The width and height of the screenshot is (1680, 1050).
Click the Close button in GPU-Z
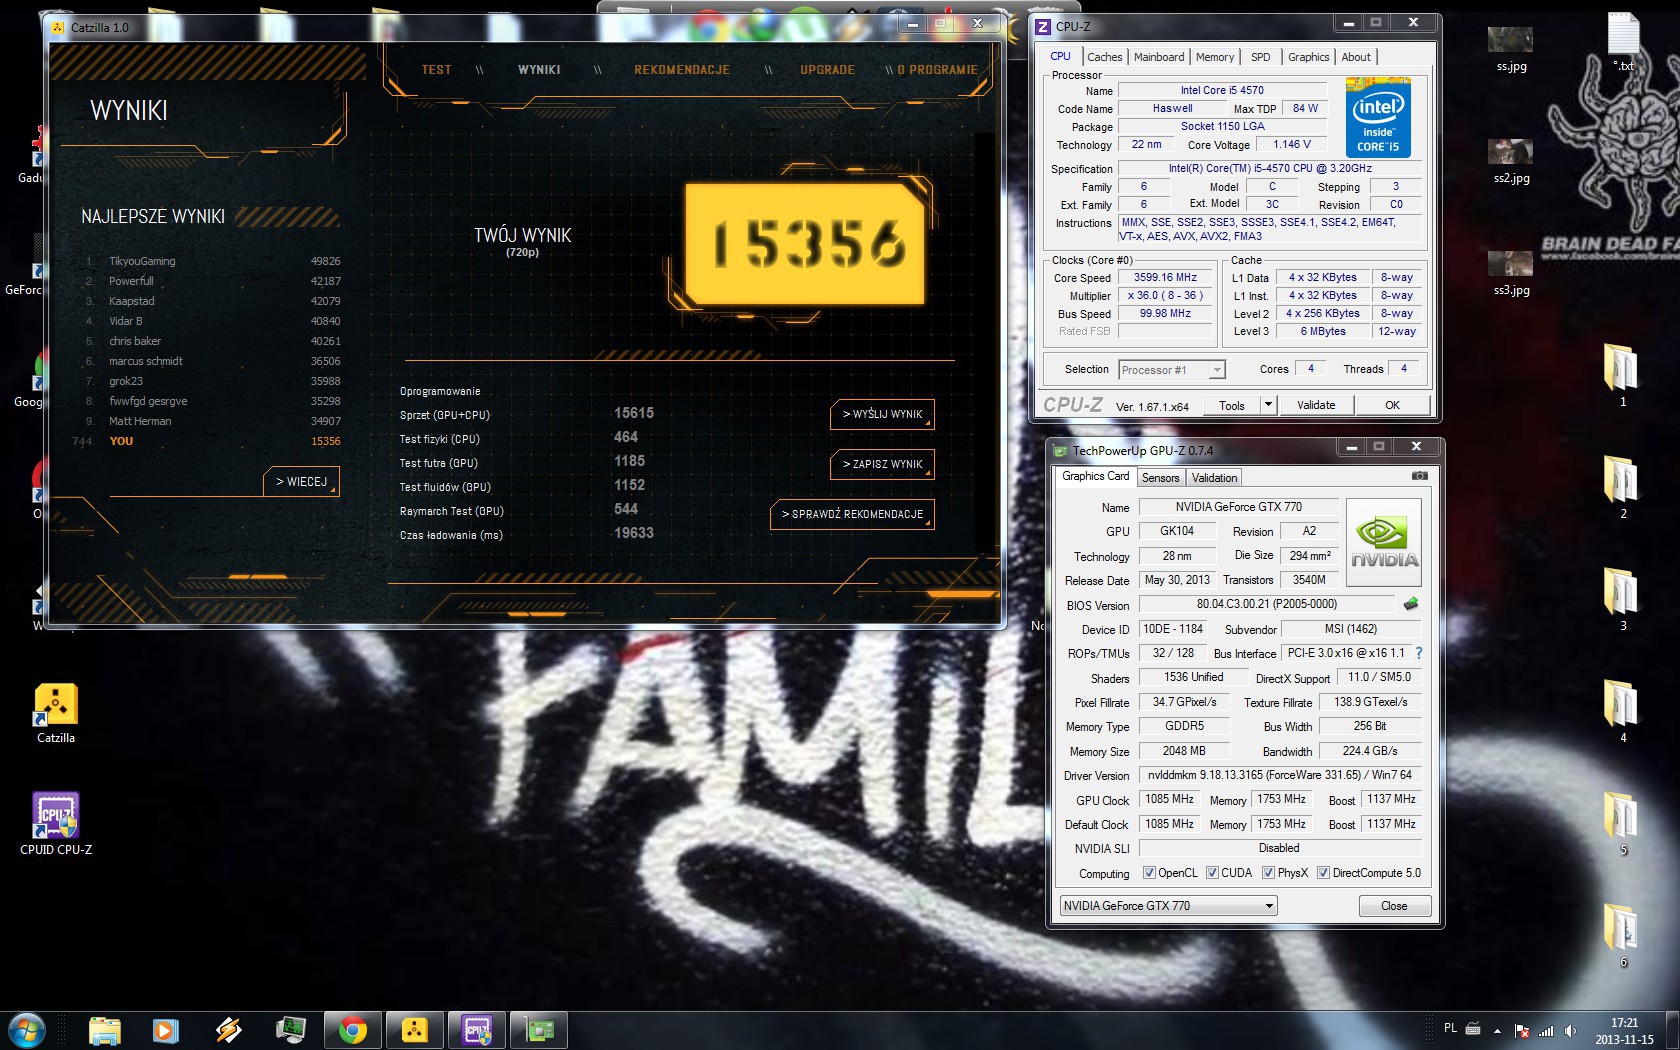(x=1394, y=906)
